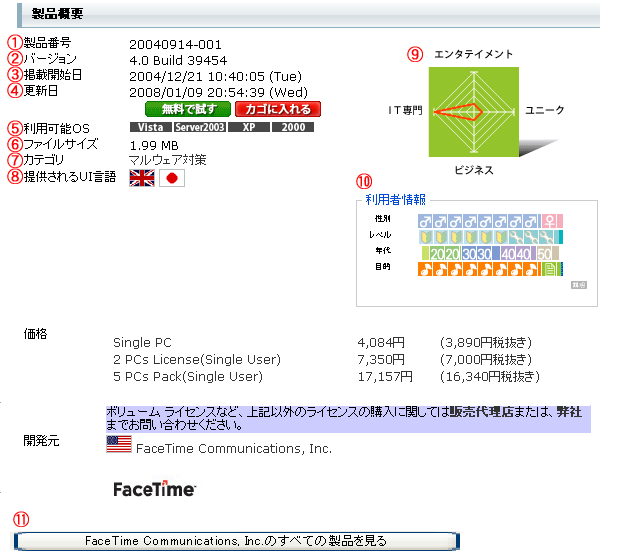Select the XP OS badge
The height and width of the screenshot is (554, 617).
(249, 127)
